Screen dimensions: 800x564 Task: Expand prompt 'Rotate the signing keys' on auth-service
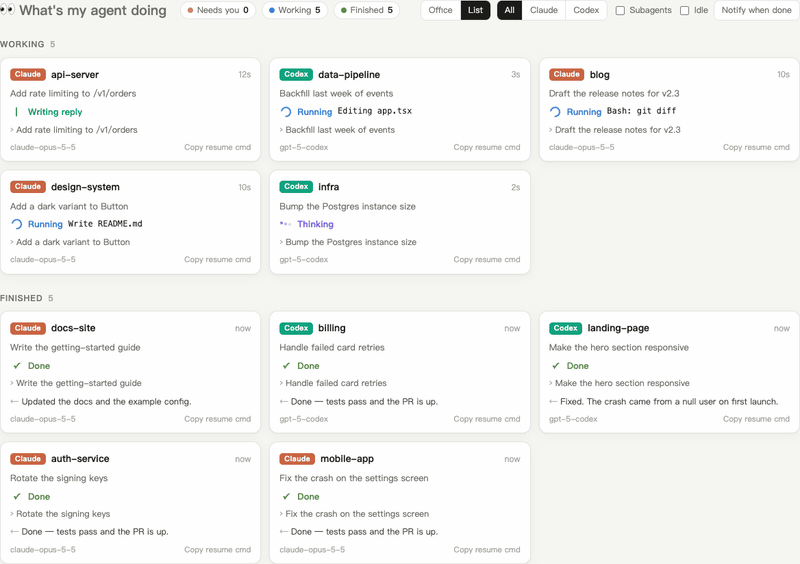60,514
